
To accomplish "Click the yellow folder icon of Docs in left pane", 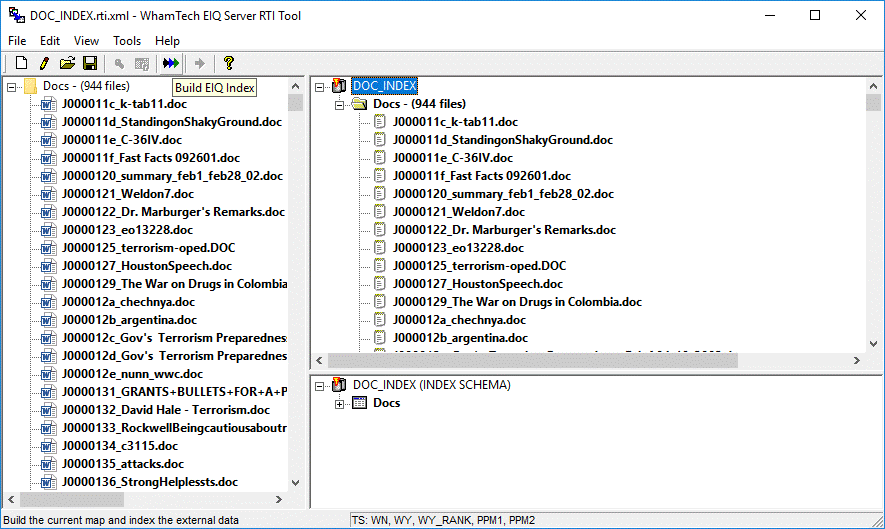I will click(30, 86).
